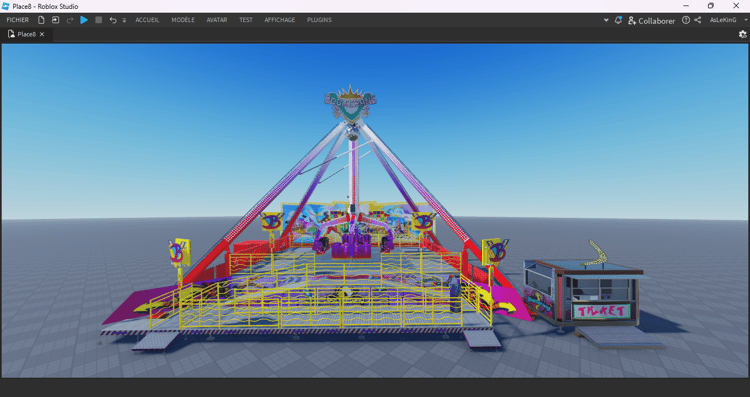The width and height of the screenshot is (750, 397).
Task: Click the share icon near the username
Action: (x=698, y=20)
